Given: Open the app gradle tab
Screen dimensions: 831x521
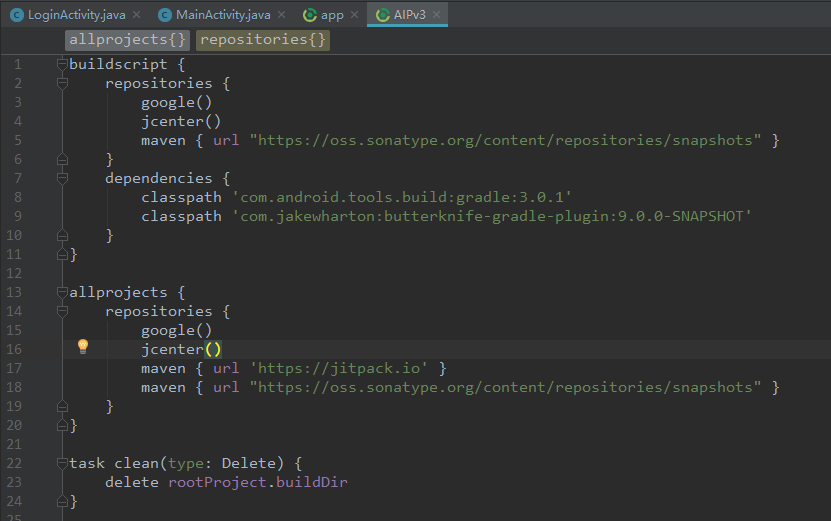Looking at the screenshot, I should pyautogui.click(x=332, y=15).
